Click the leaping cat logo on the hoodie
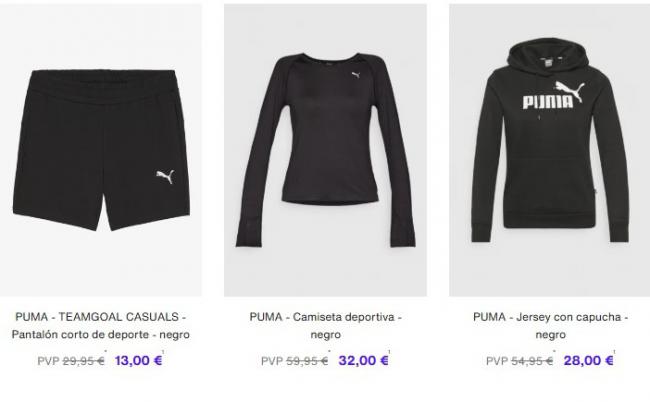This screenshot has width=650, height=402. (570, 91)
